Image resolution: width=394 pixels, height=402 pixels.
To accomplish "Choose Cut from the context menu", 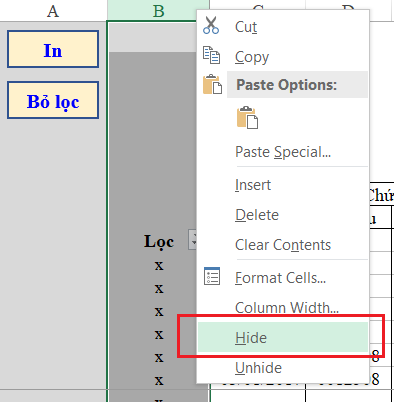I will coord(283,27).
